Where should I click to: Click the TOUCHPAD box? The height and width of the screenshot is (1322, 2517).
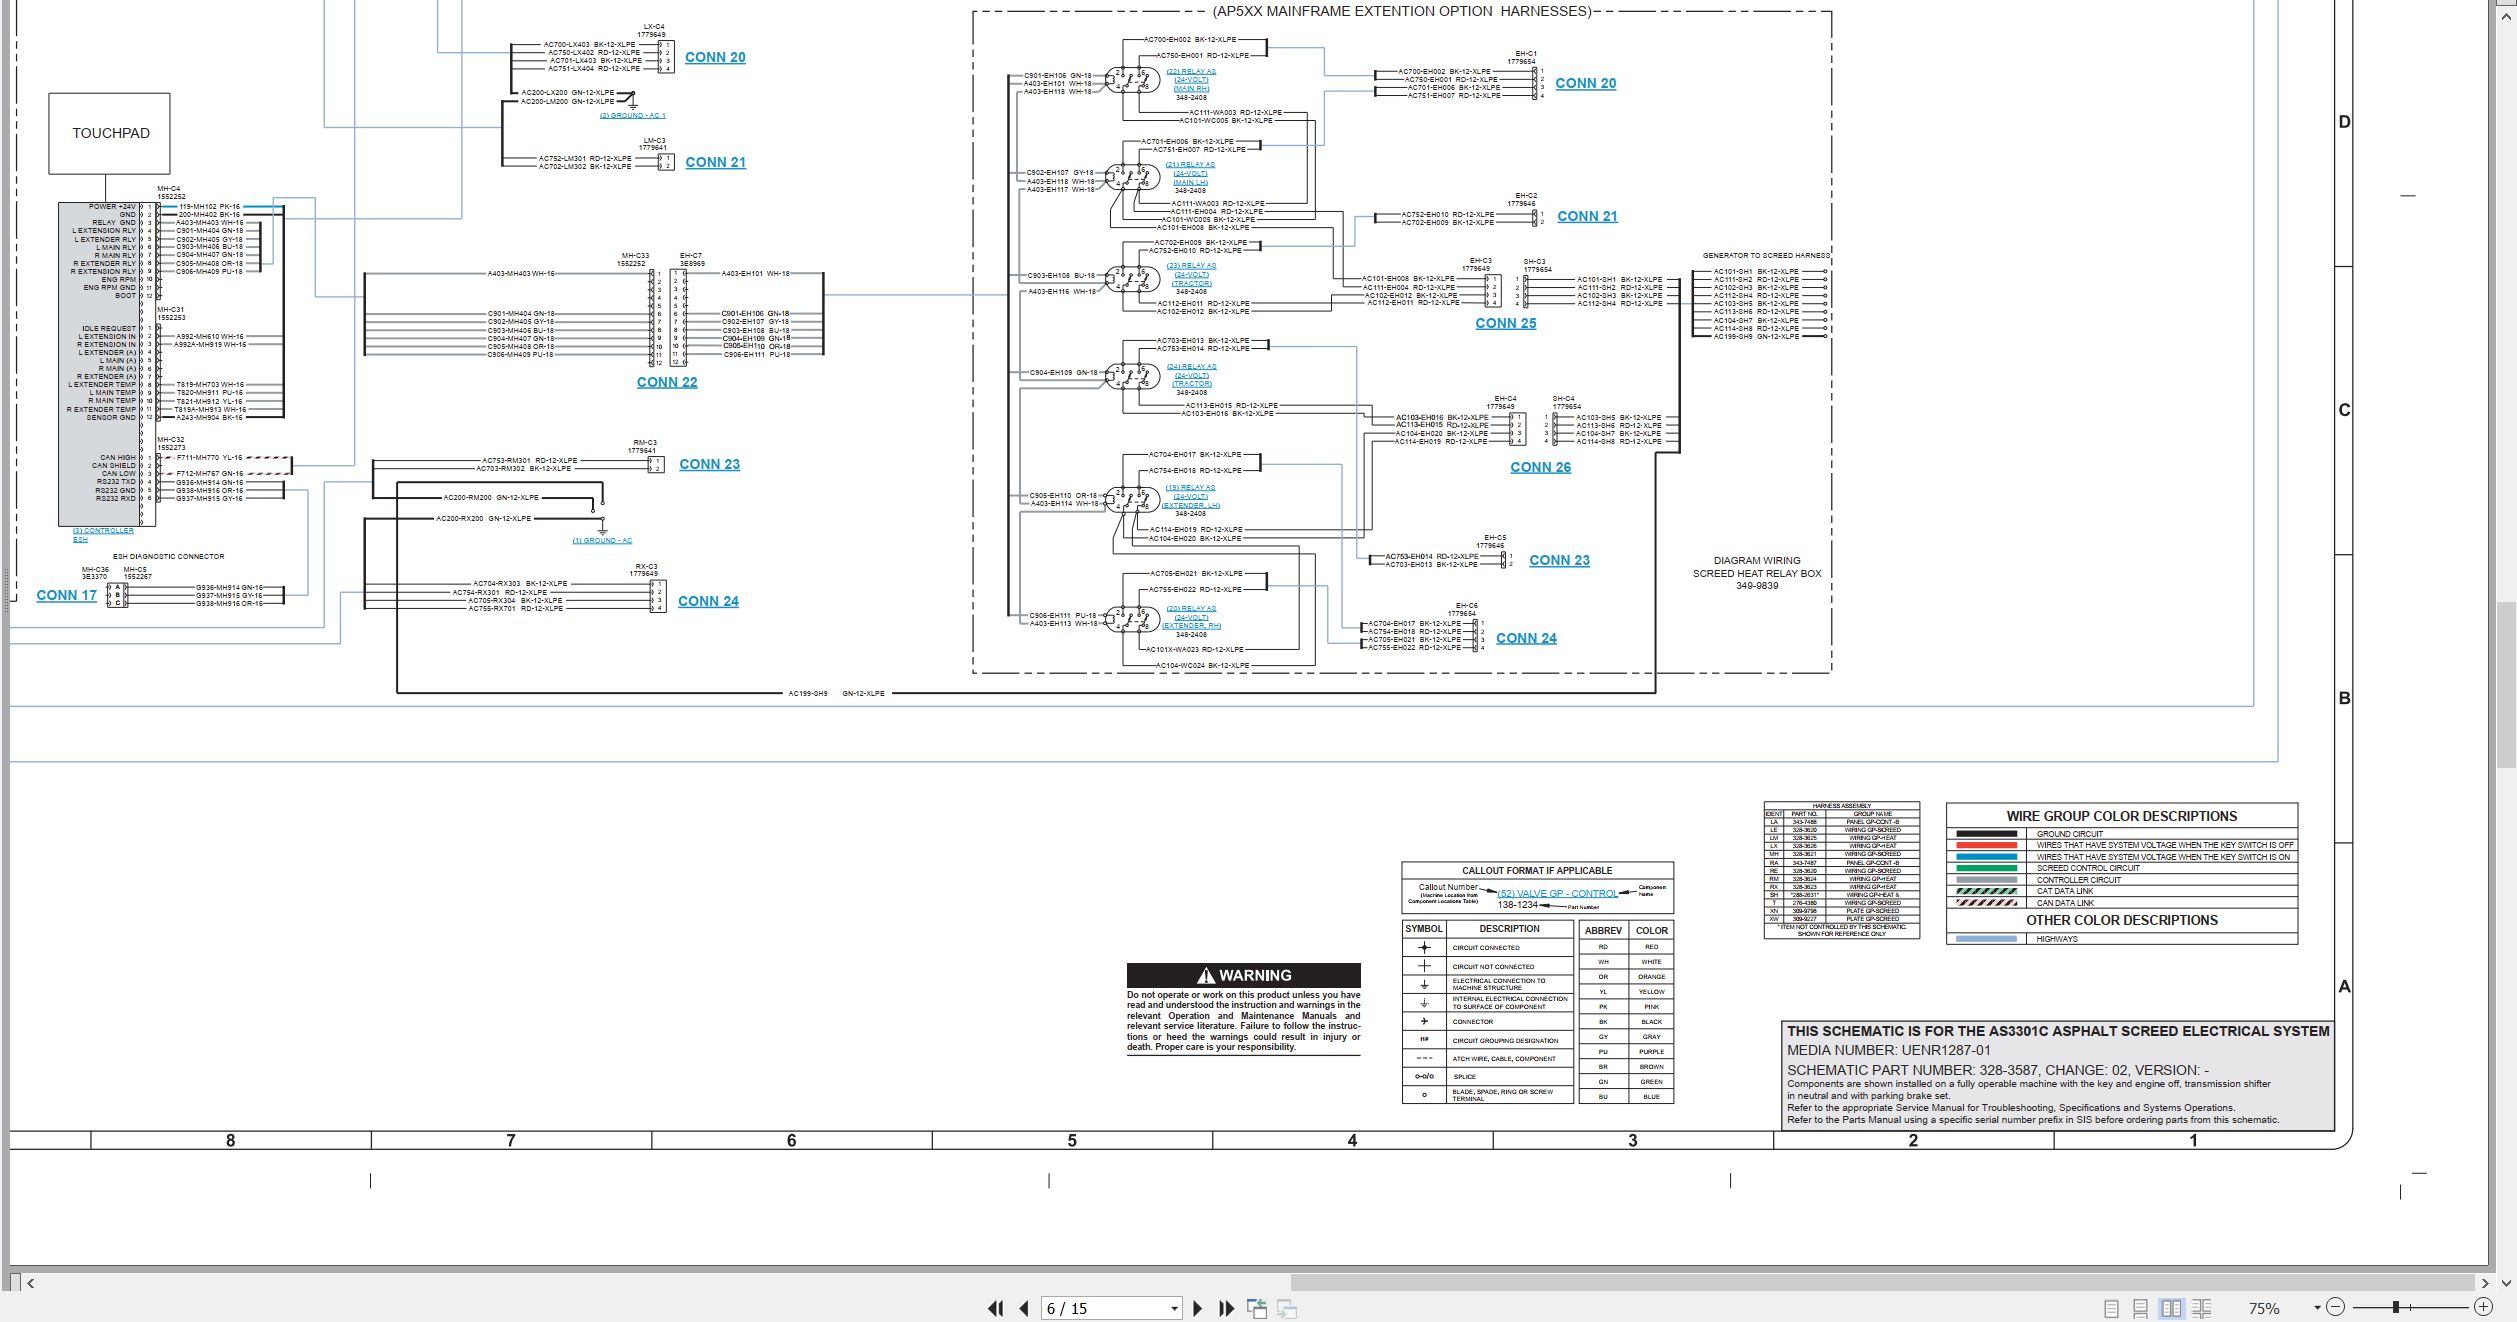(110, 133)
